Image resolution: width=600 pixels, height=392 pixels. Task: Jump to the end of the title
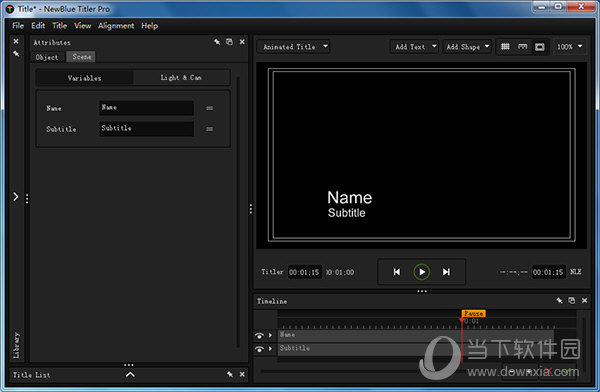coord(446,272)
